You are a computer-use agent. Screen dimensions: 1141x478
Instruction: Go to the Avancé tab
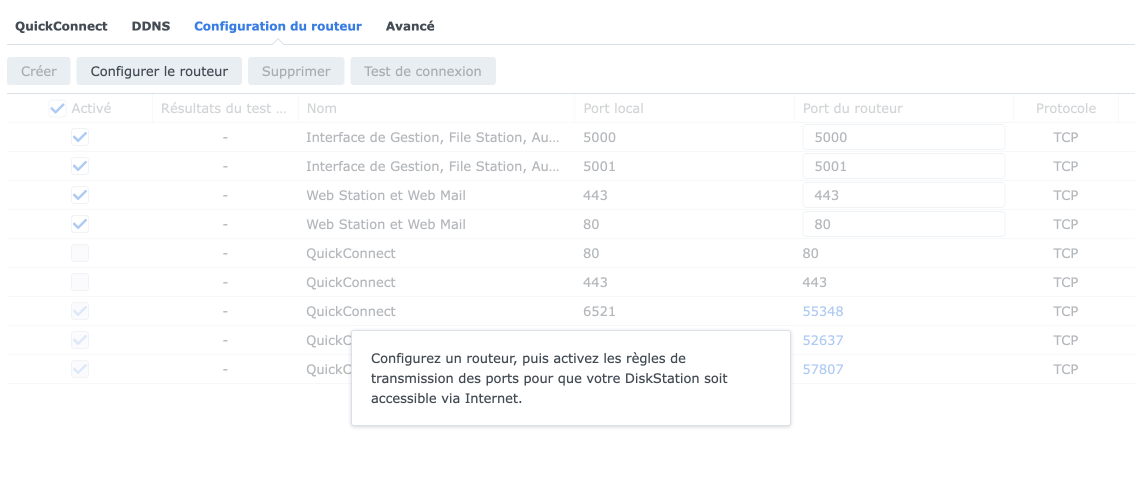tap(410, 26)
